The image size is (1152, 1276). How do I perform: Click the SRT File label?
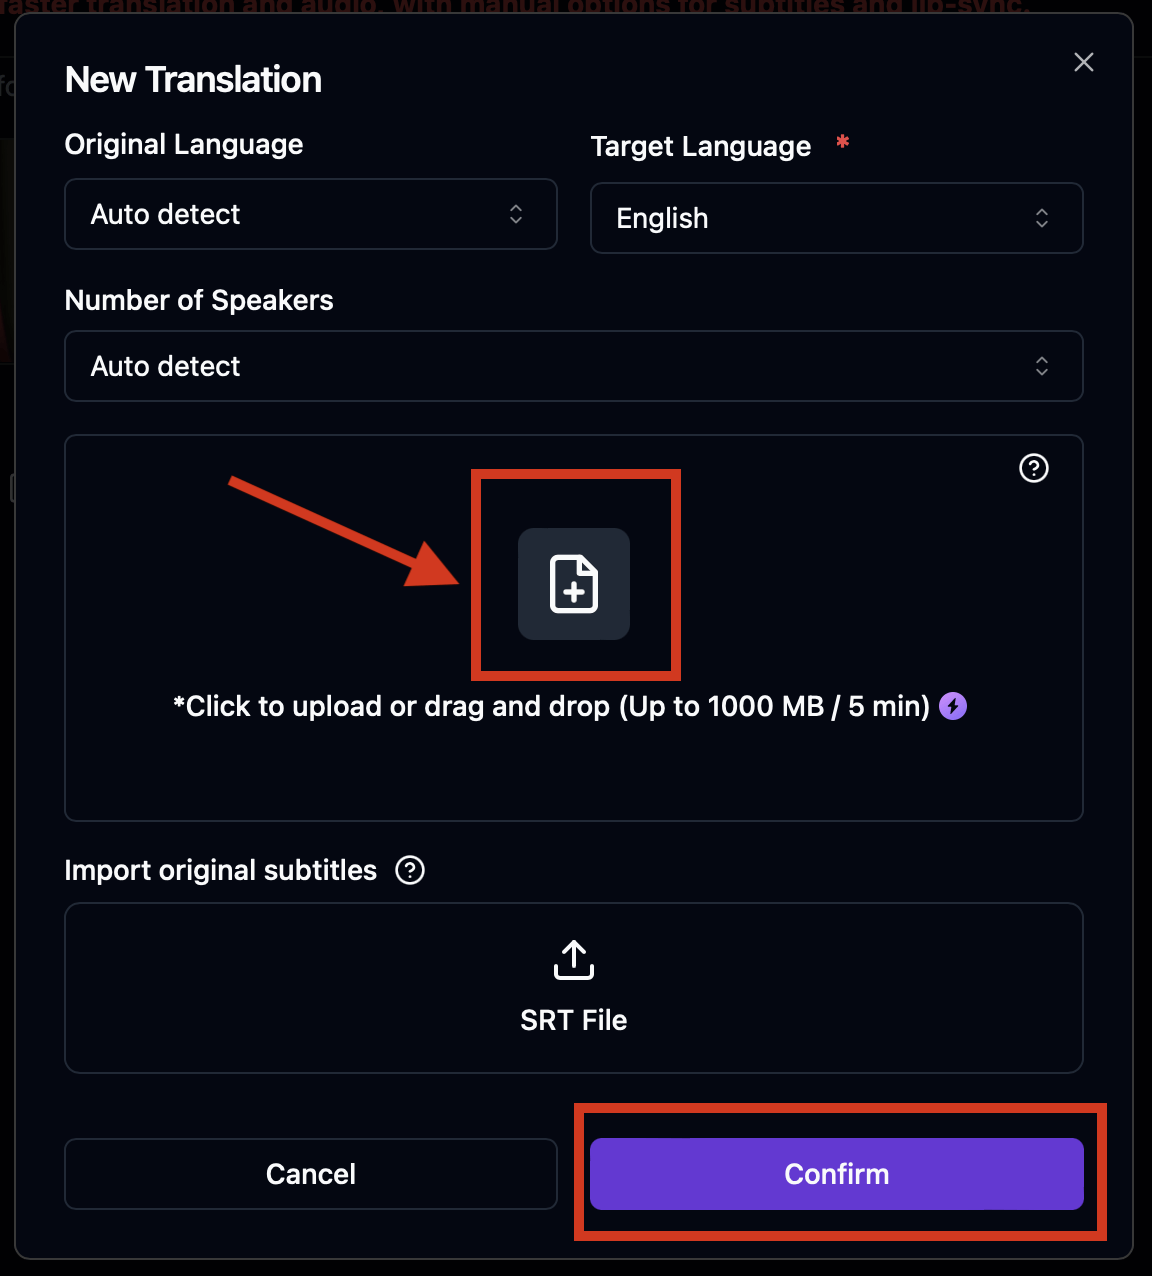[574, 1020]
